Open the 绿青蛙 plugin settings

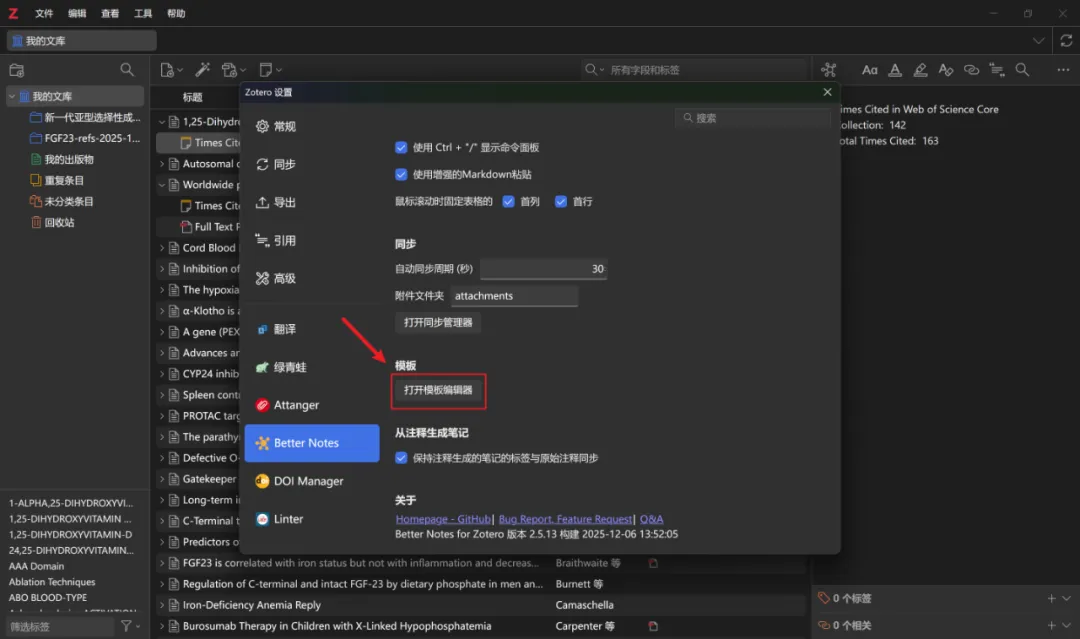point(312,367)
